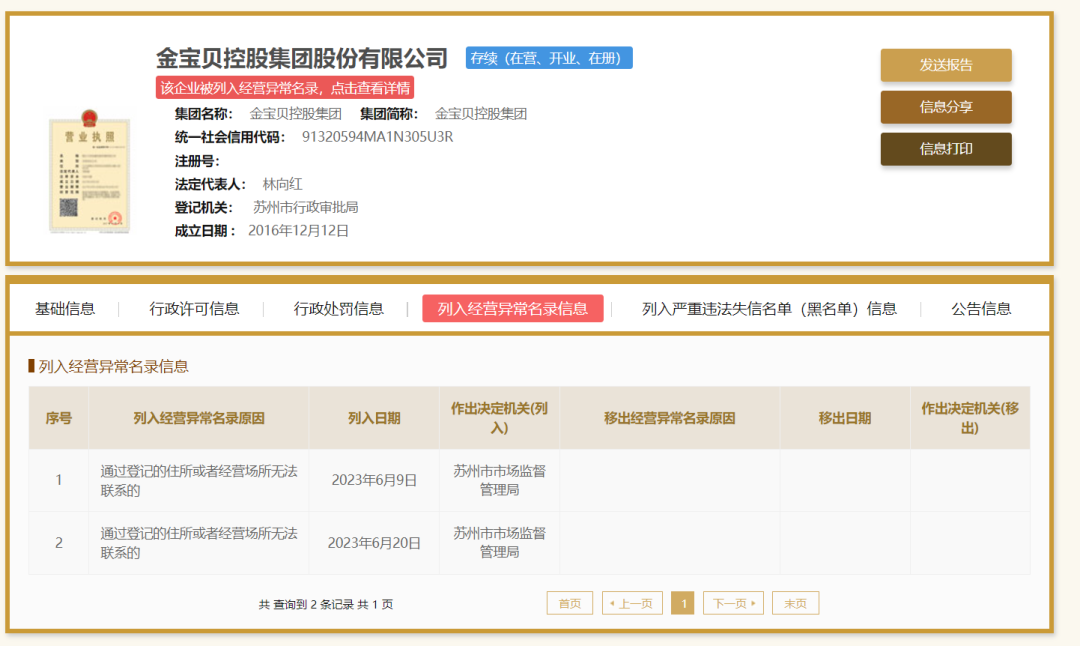Select page number 1
The width and height of the screenshot is (1080, 646).
point(682,603)
